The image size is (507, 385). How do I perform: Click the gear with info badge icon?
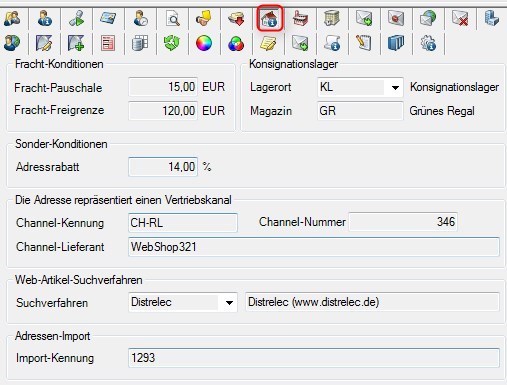(x=428, y=43)
